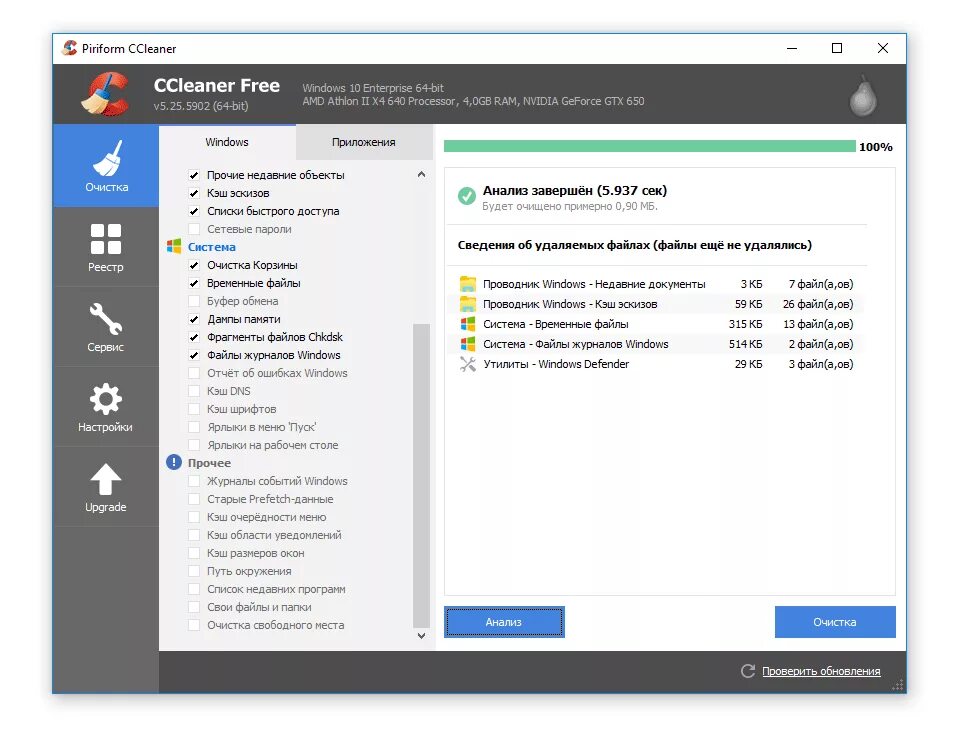
Task: Enable Отчёт об ошибках Windows
Action: [x=194, y=373]
